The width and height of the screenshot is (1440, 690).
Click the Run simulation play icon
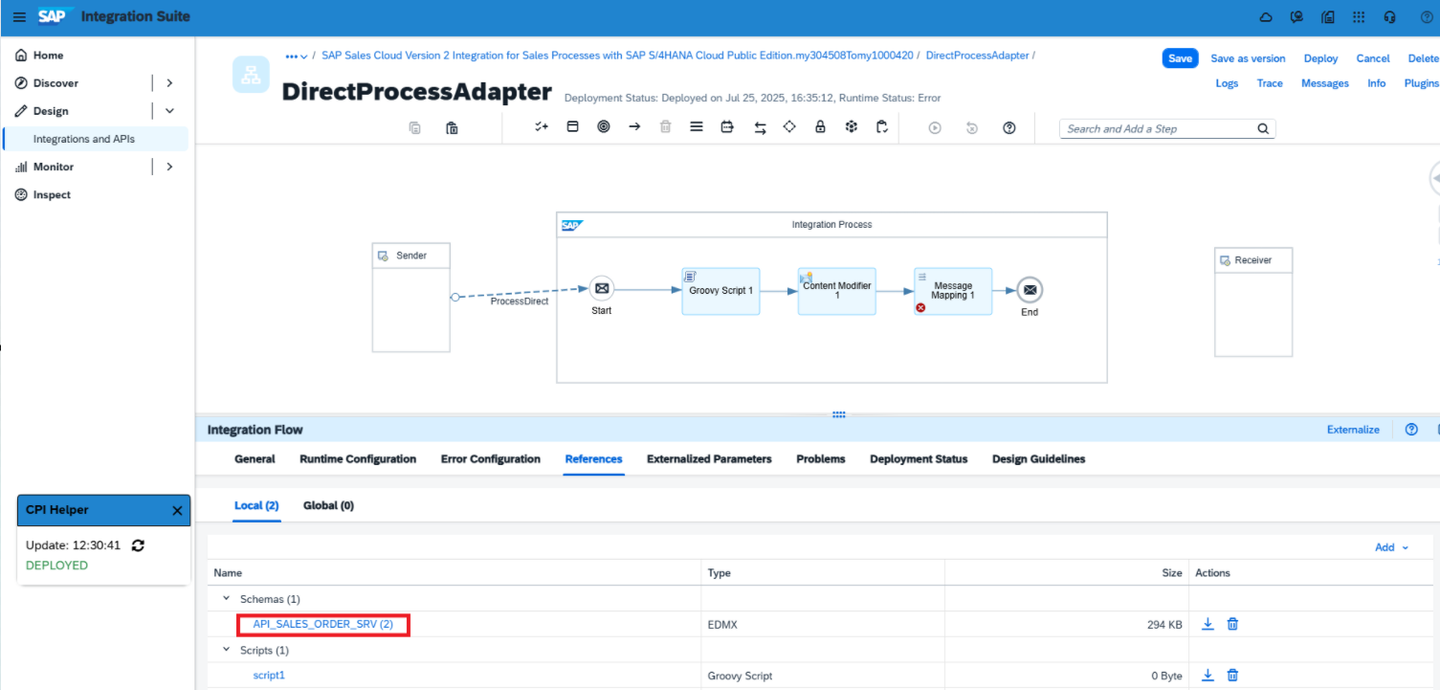(935, 128)
